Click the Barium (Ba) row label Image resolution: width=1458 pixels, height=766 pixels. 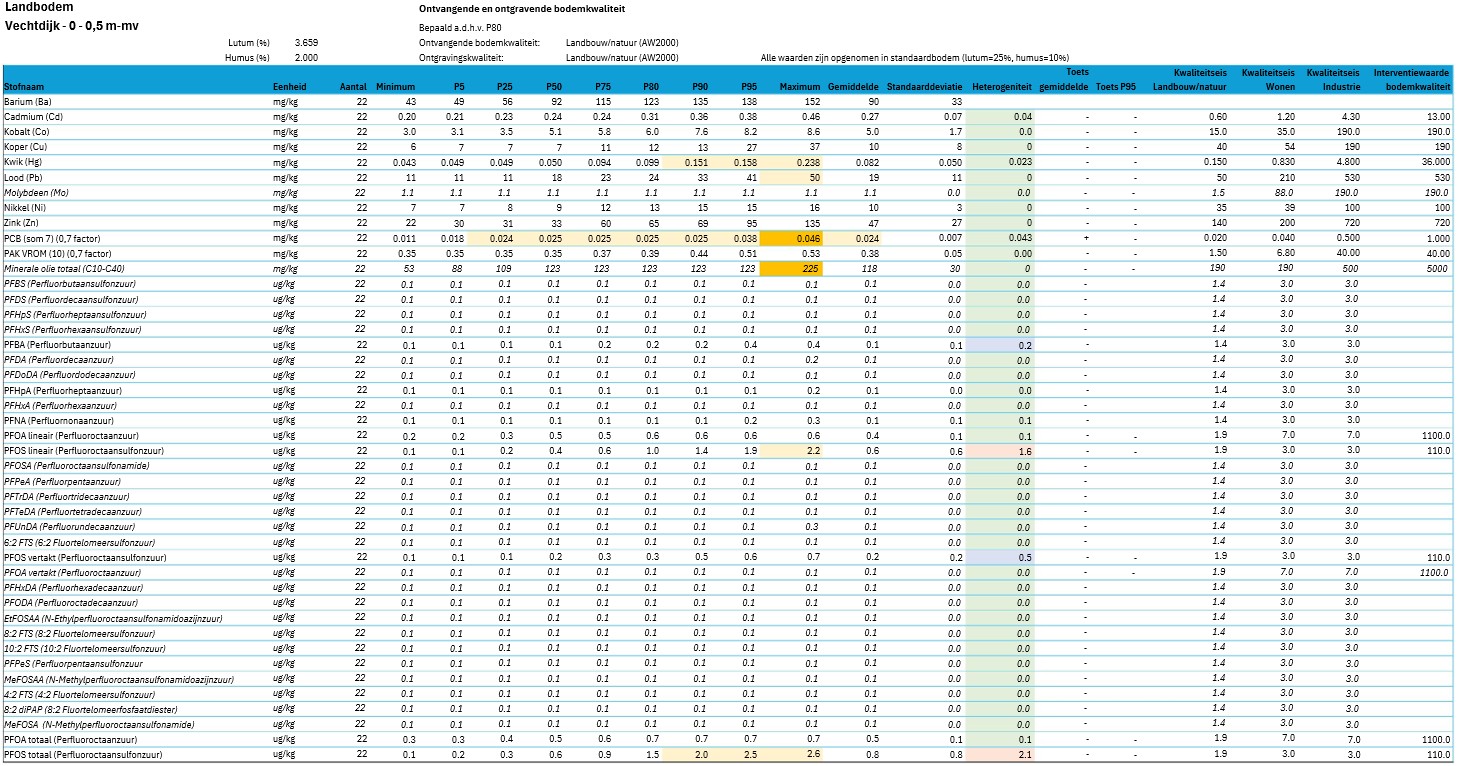pos(27,101)
